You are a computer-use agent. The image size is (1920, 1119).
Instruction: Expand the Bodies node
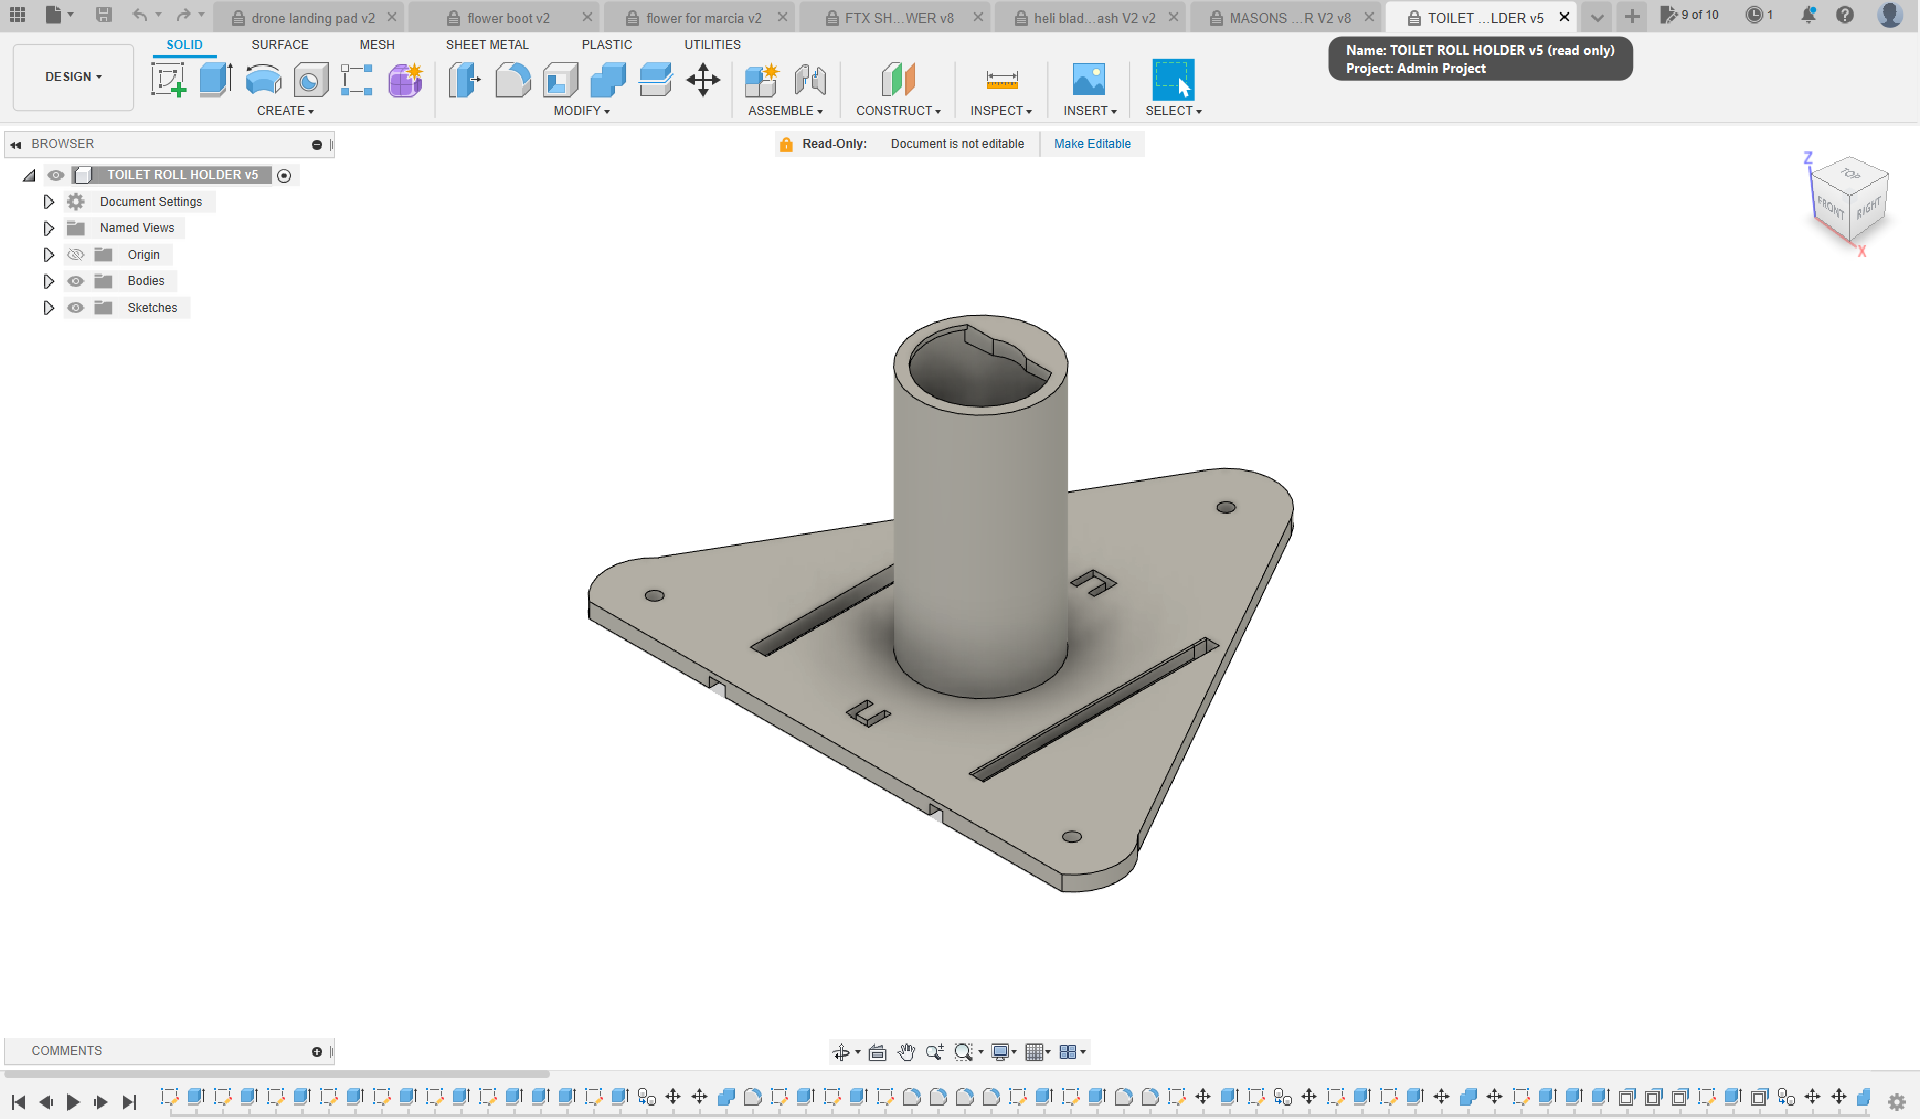[x=48, y=281]
